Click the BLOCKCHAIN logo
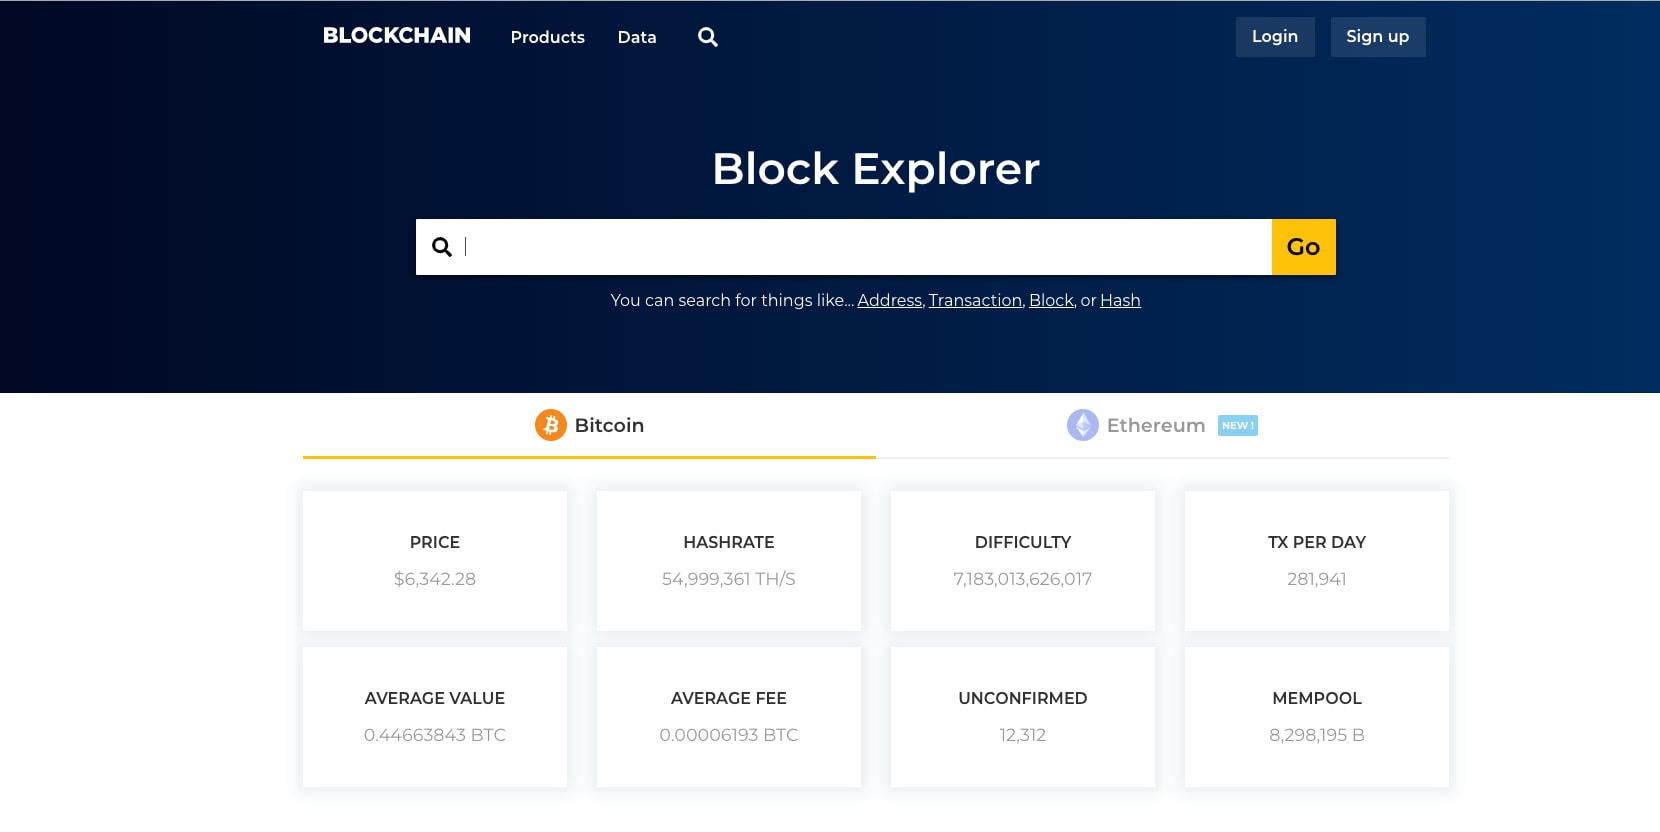This screenshot has height=832, width=1660. click(397, 36)
